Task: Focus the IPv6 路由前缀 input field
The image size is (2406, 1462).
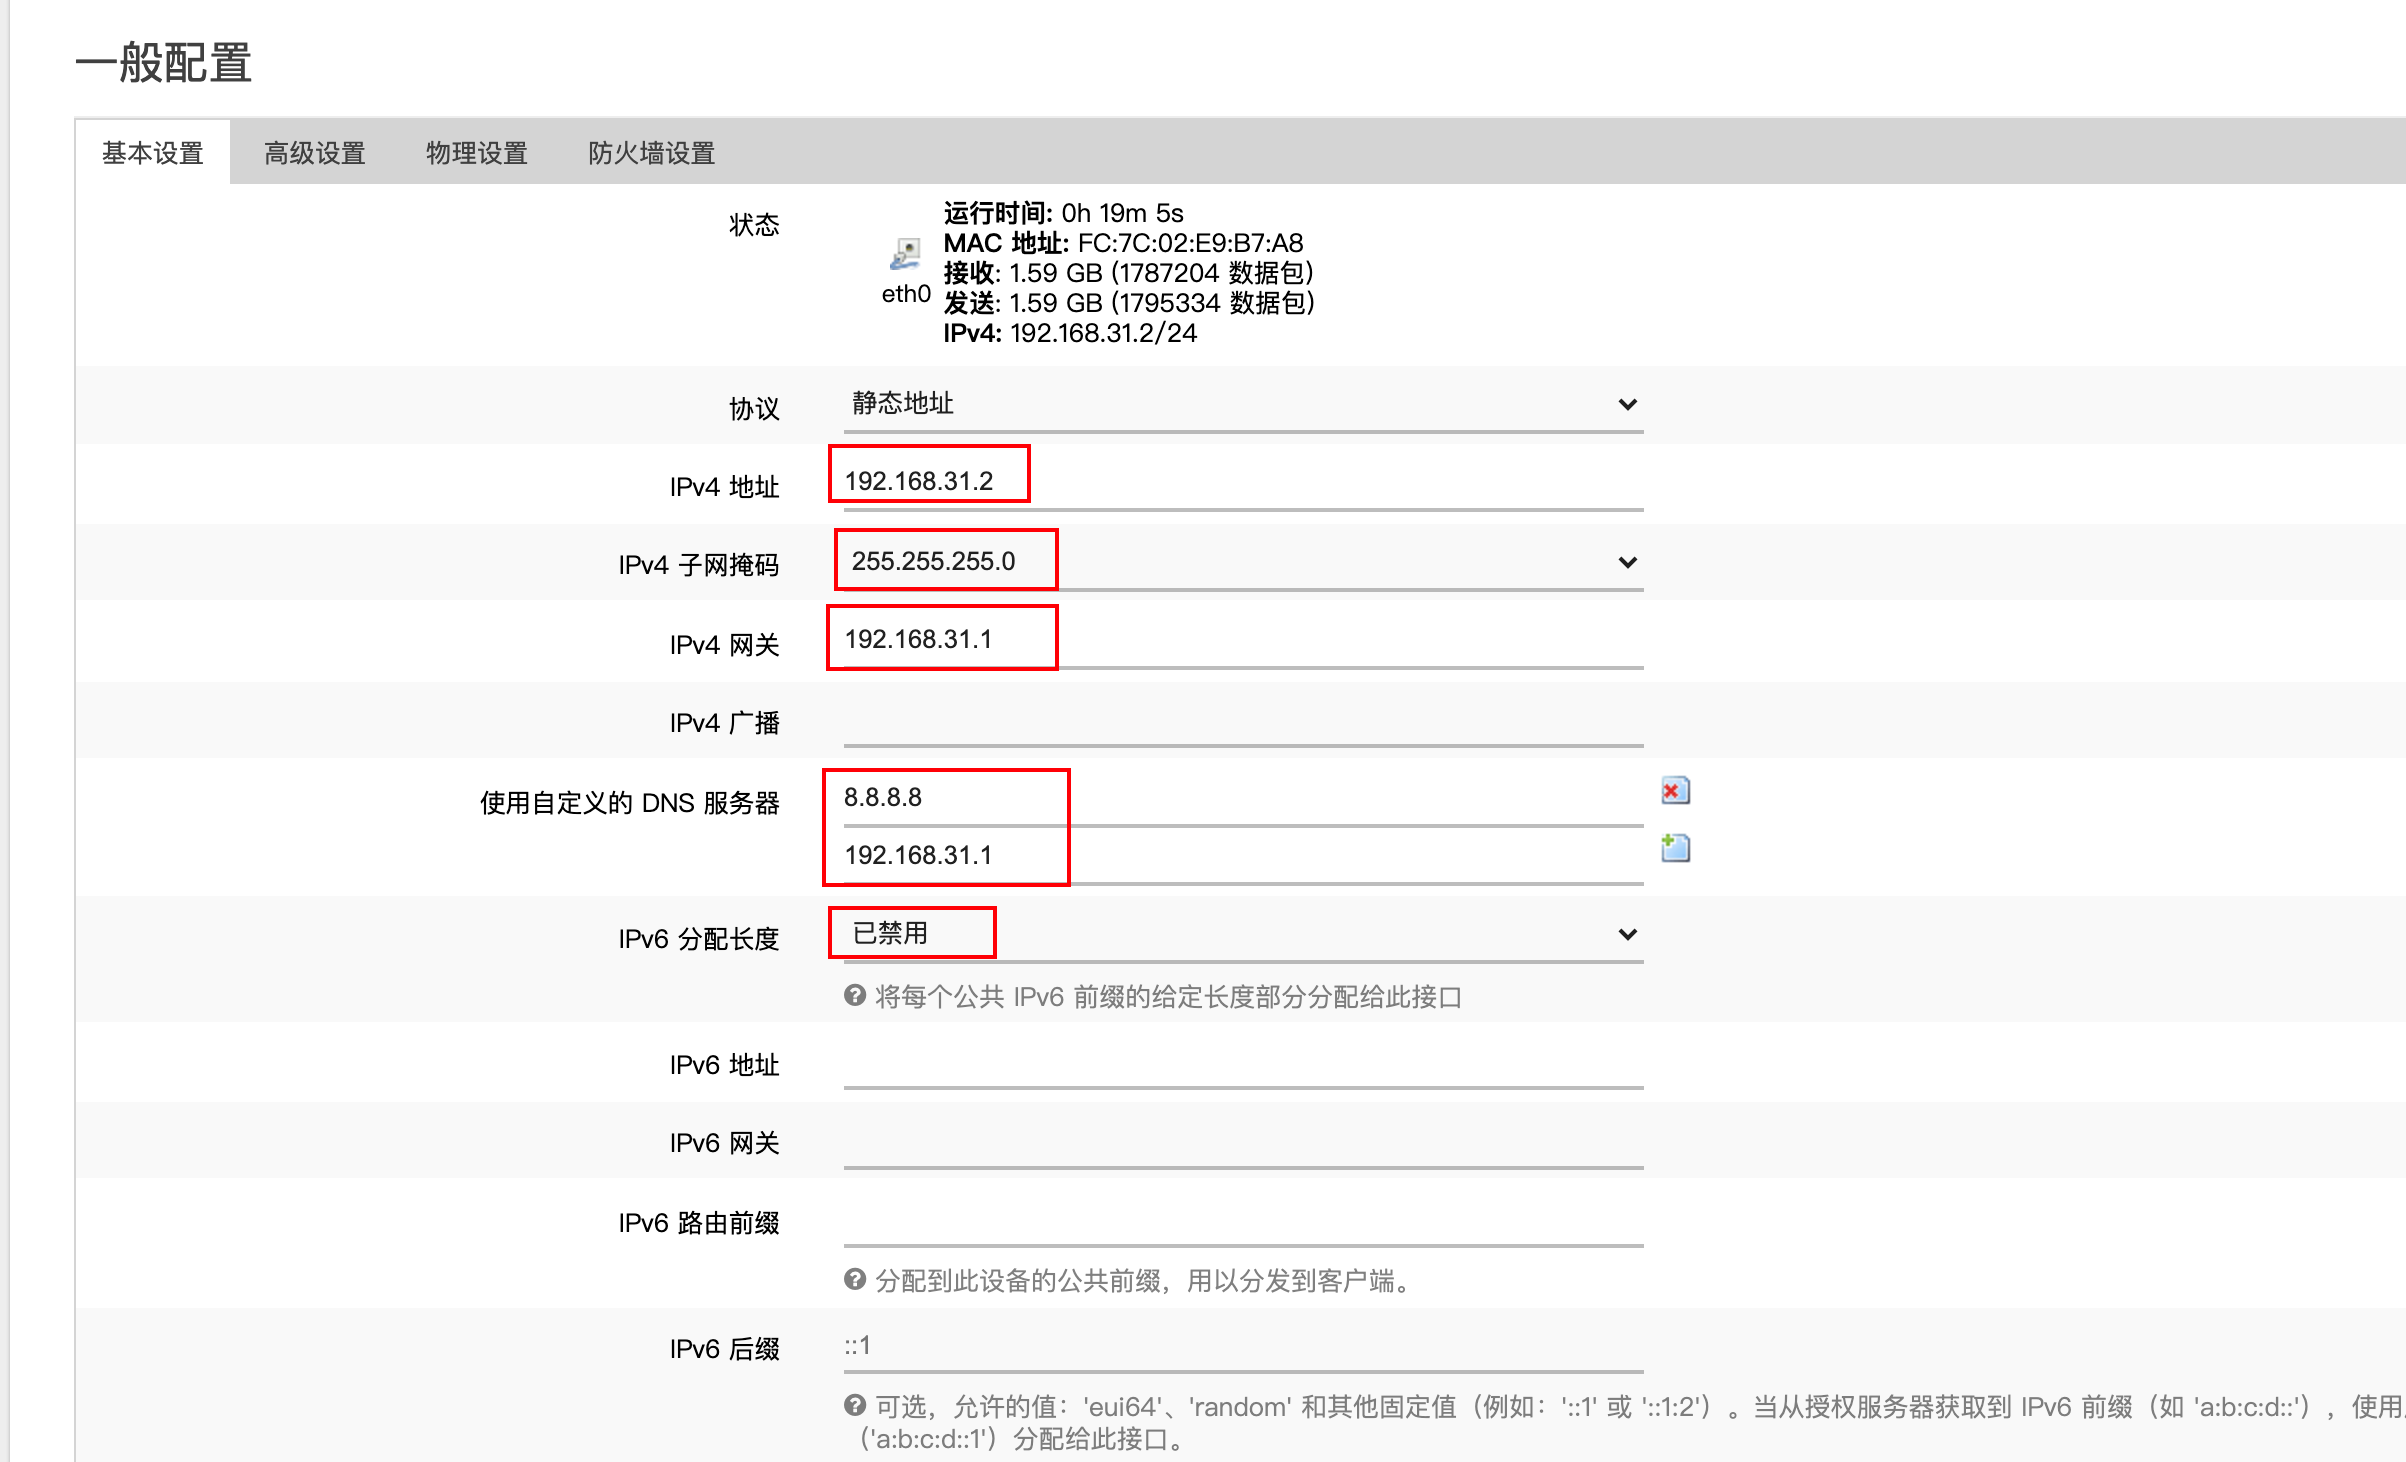Action: pyautogui.click(x=1243, y=1220)
